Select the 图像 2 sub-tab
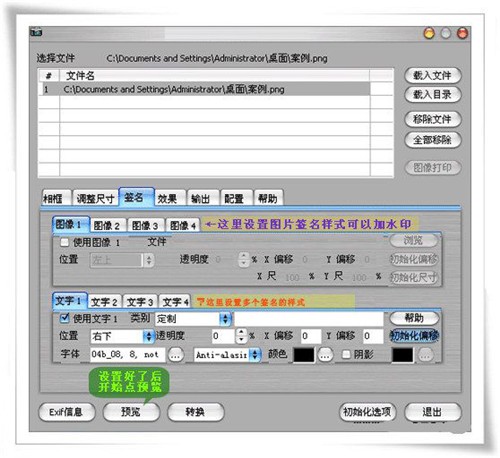The image size is (500, 458). [109, 225]
